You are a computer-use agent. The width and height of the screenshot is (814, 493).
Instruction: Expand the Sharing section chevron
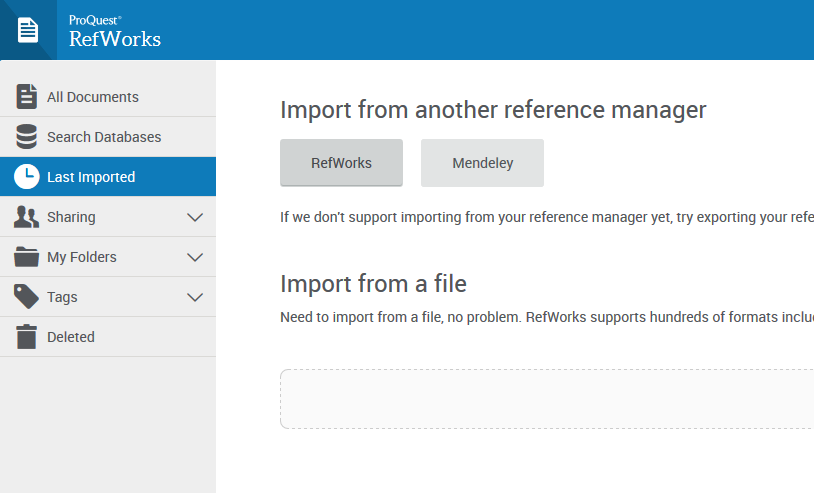click(195, 217)
